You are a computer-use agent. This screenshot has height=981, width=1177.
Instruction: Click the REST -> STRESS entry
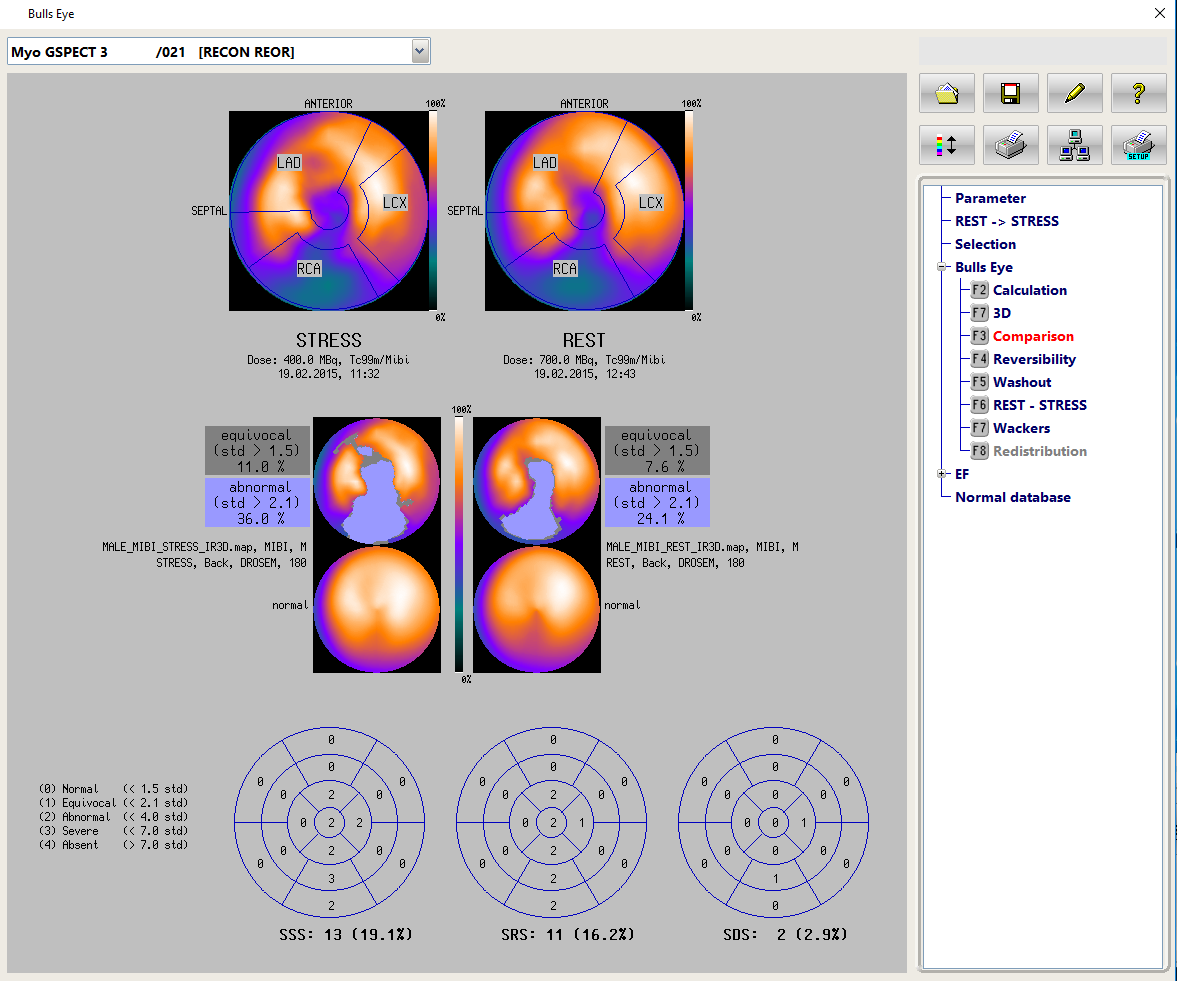(1006, 221)
